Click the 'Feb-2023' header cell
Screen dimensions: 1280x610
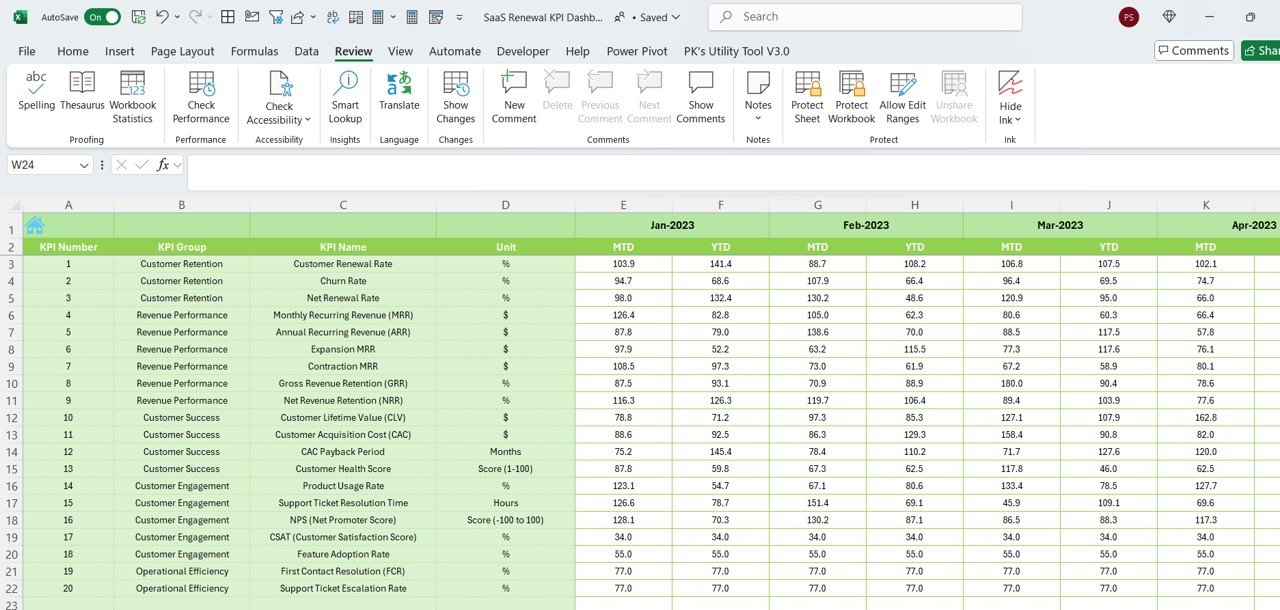point(866,226)
